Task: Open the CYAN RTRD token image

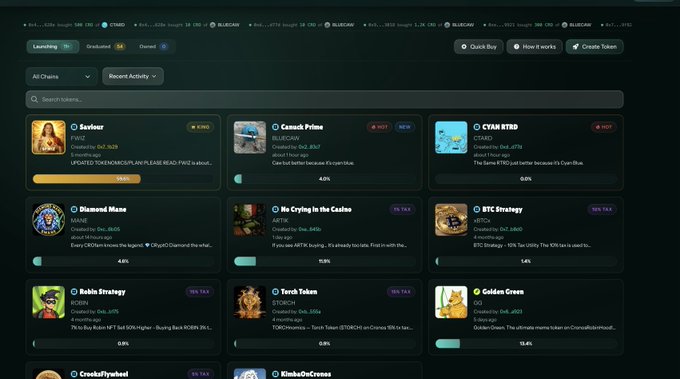Action: 451,137
